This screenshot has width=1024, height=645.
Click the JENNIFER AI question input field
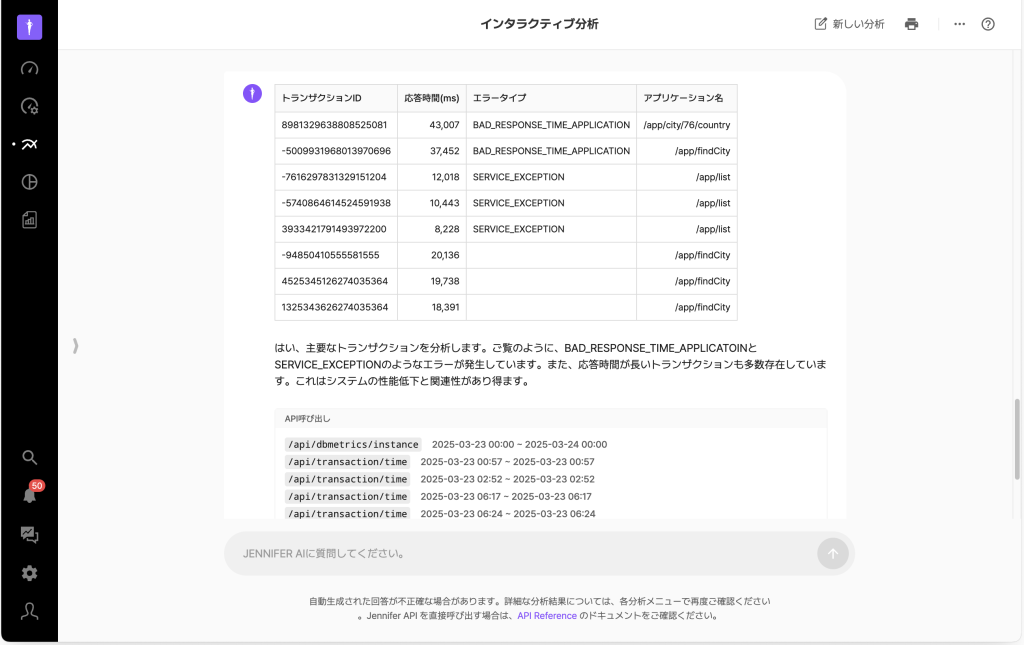click(520, 553)
